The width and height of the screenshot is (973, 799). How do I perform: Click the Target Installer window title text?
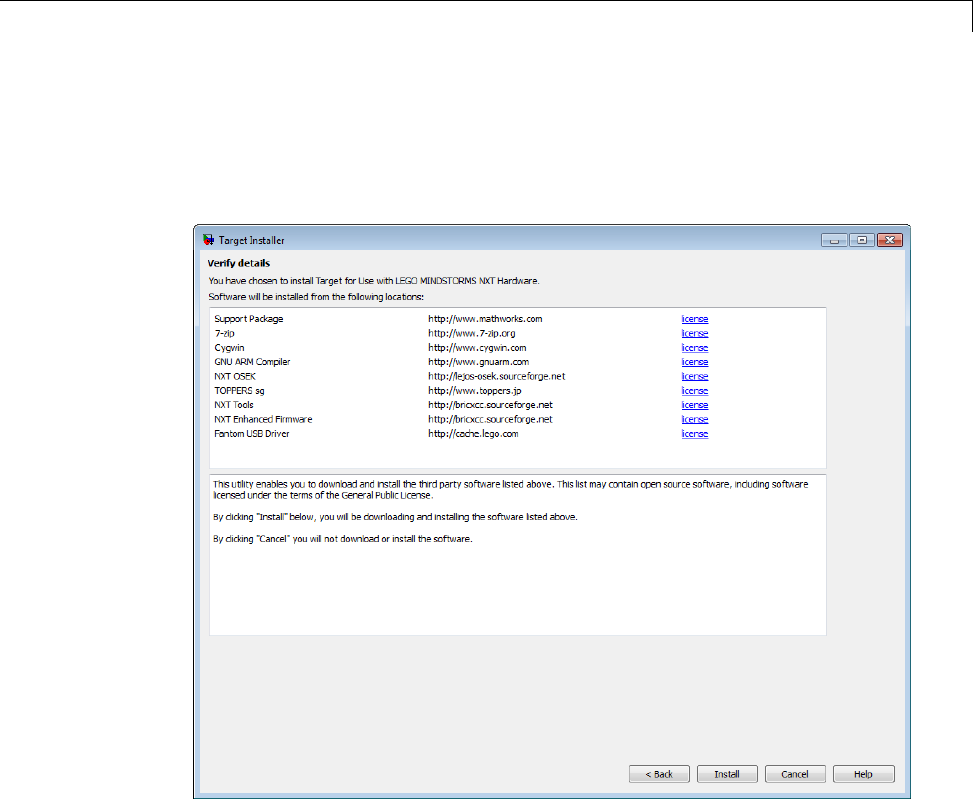tap(251, 240)
